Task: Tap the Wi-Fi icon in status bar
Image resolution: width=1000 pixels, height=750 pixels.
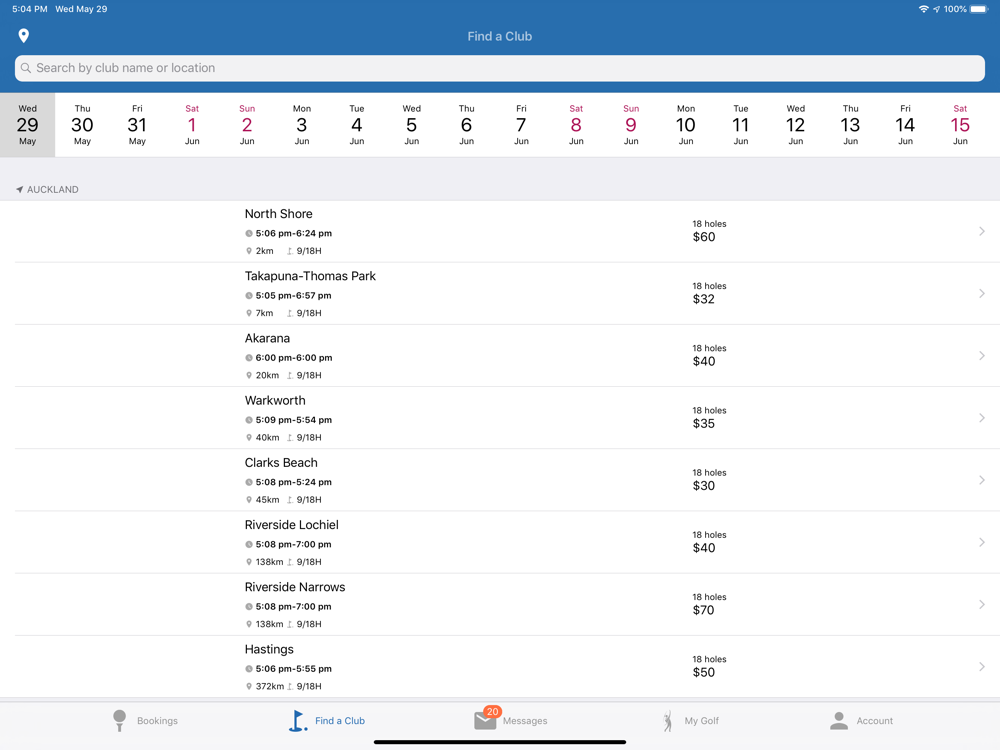Action: pyautogui.click(x=923, y=9)
